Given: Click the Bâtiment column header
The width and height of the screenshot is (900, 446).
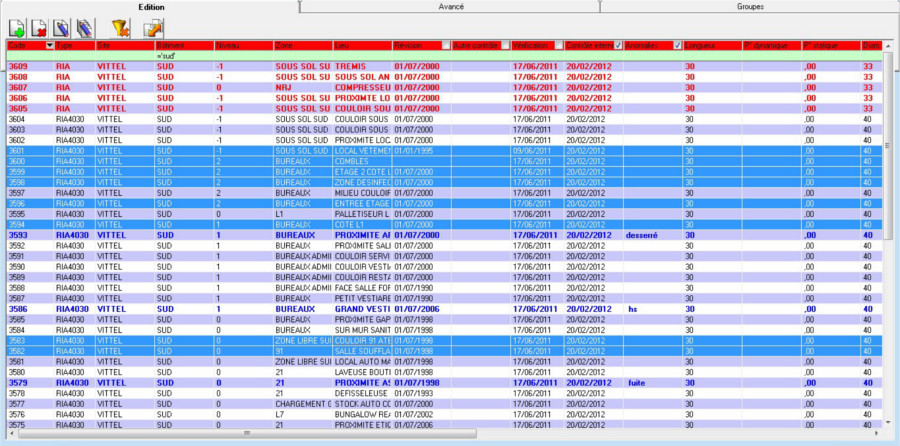Looking at the screenshot, I should tap(184, 45).
